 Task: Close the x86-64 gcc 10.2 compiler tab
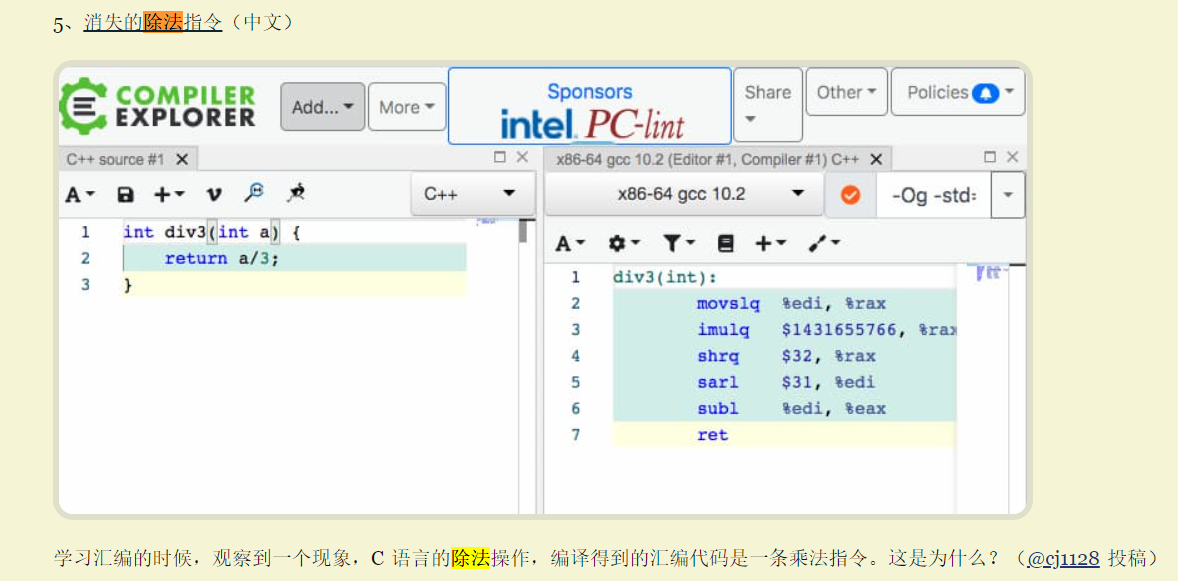click(876, 159)
